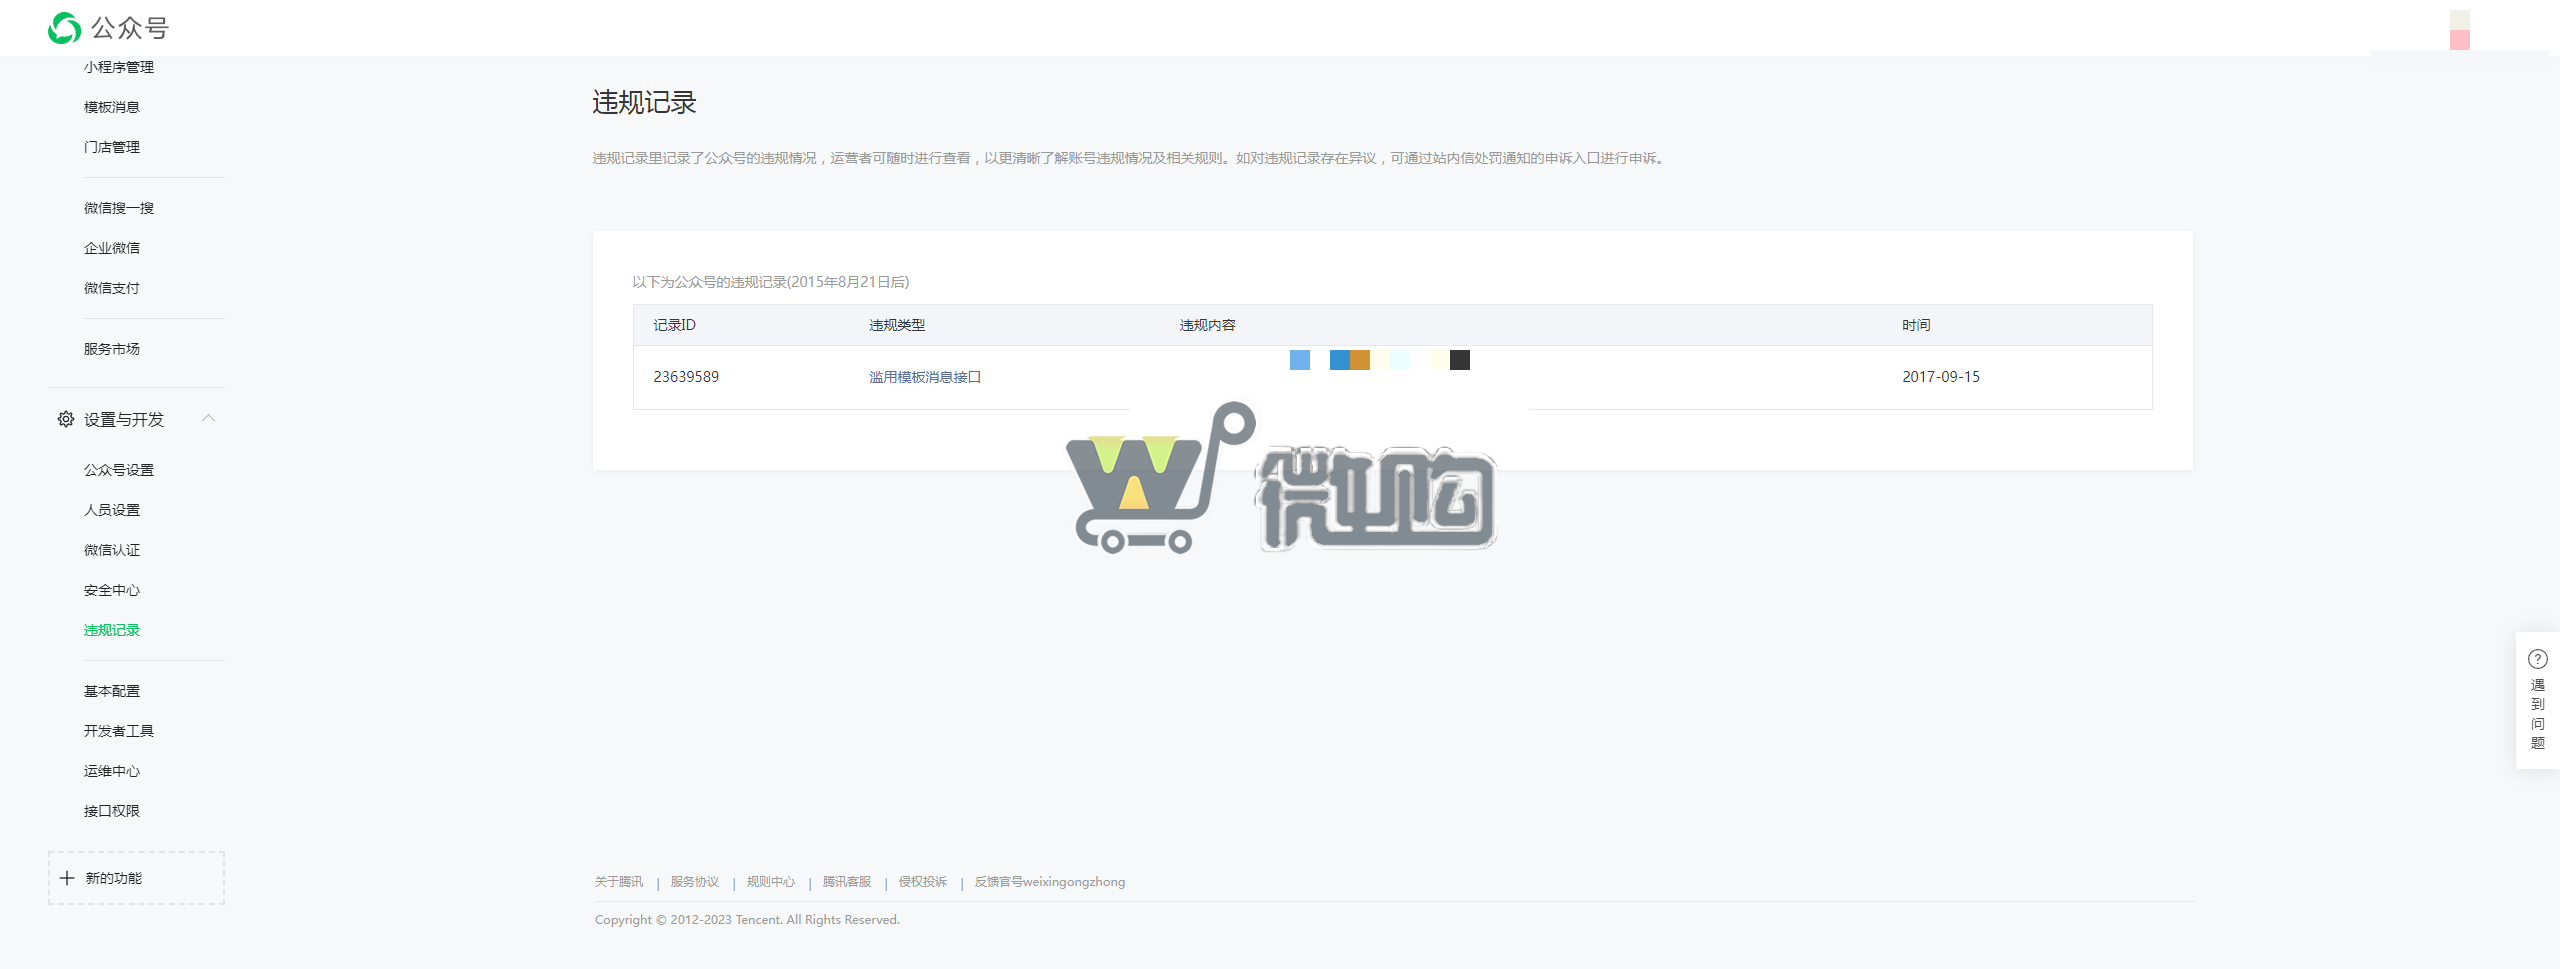Open 基本配置 in the sidebar
Viewport: 2560px width, 969px height.
pos(112,690)
